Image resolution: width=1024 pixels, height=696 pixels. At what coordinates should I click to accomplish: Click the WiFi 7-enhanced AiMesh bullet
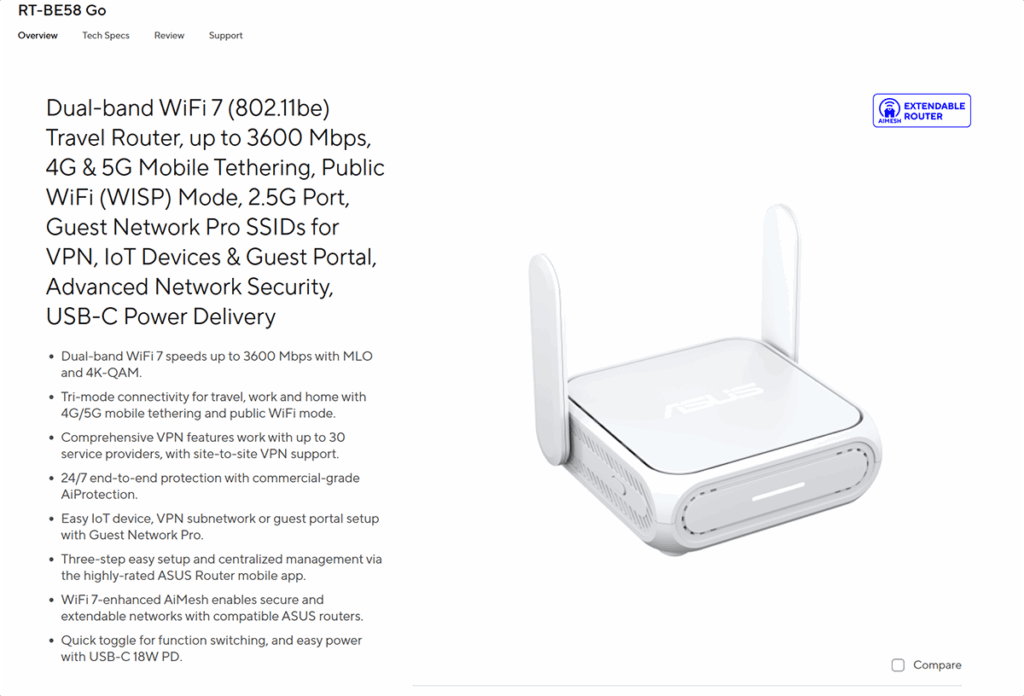pos(212,608)
